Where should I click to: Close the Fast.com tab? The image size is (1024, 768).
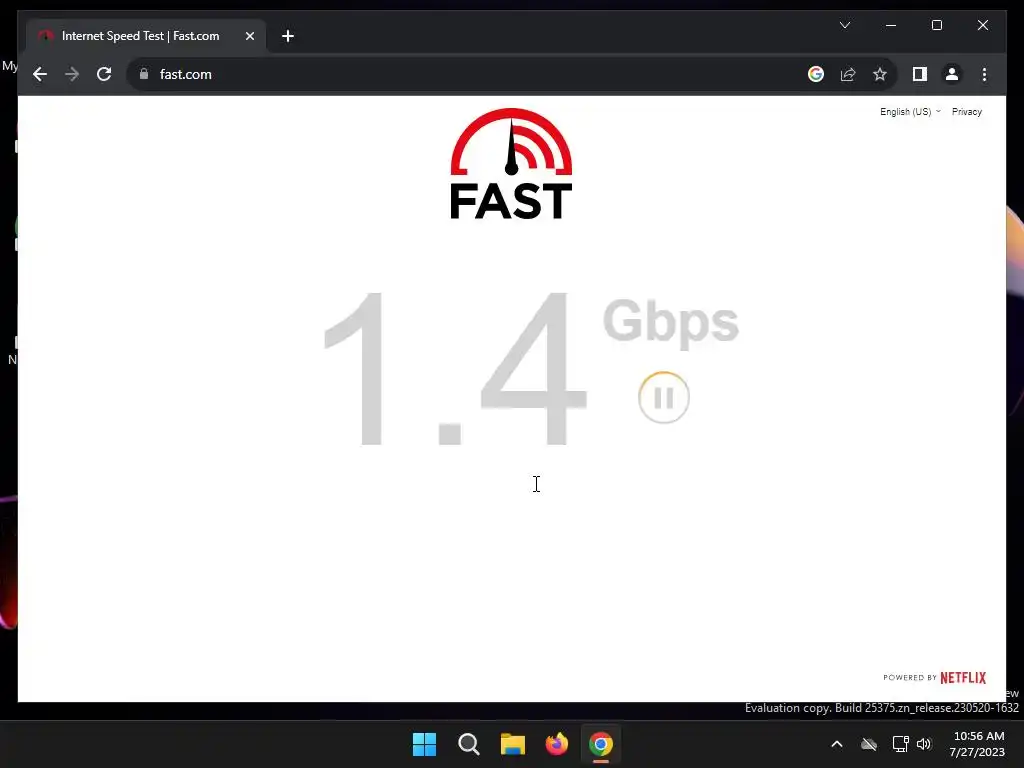pos(249,36)
